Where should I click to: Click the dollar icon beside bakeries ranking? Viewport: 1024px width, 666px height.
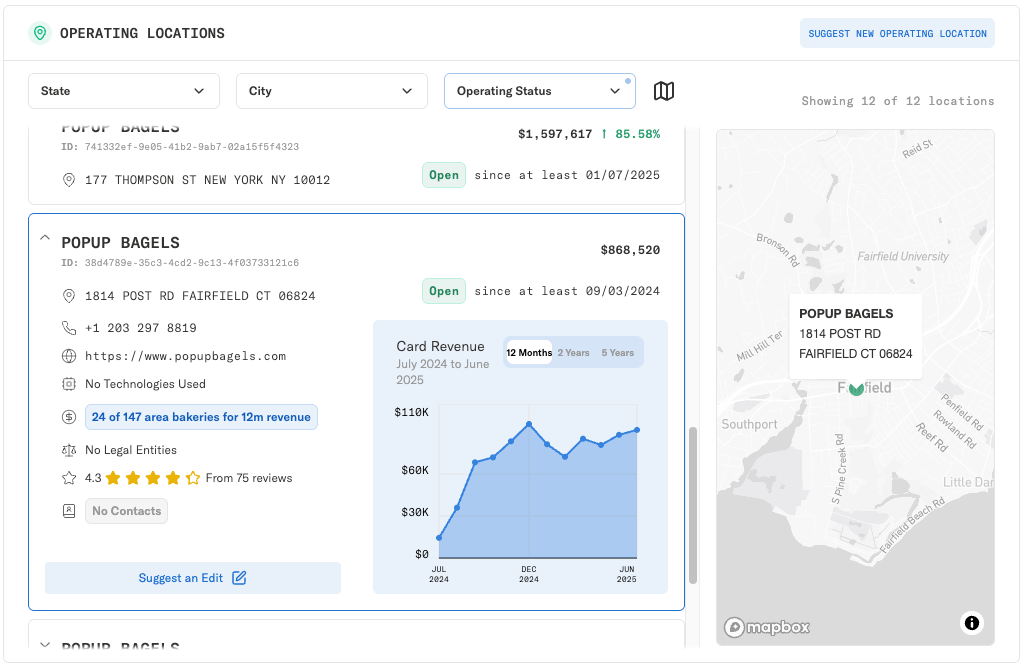[x=69, y=417]
